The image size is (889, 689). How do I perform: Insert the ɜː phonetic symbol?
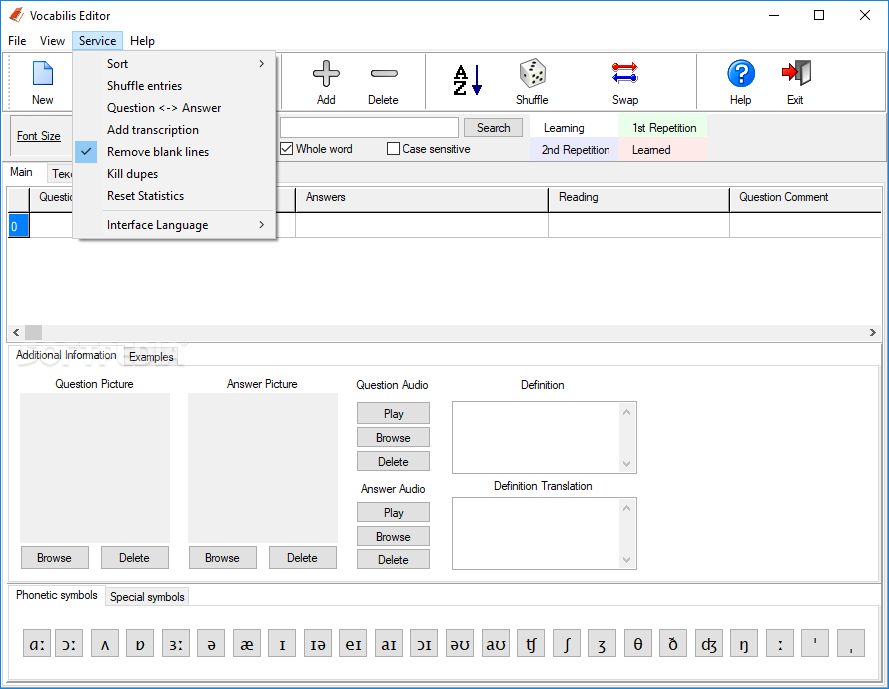[x=176, y=644]
